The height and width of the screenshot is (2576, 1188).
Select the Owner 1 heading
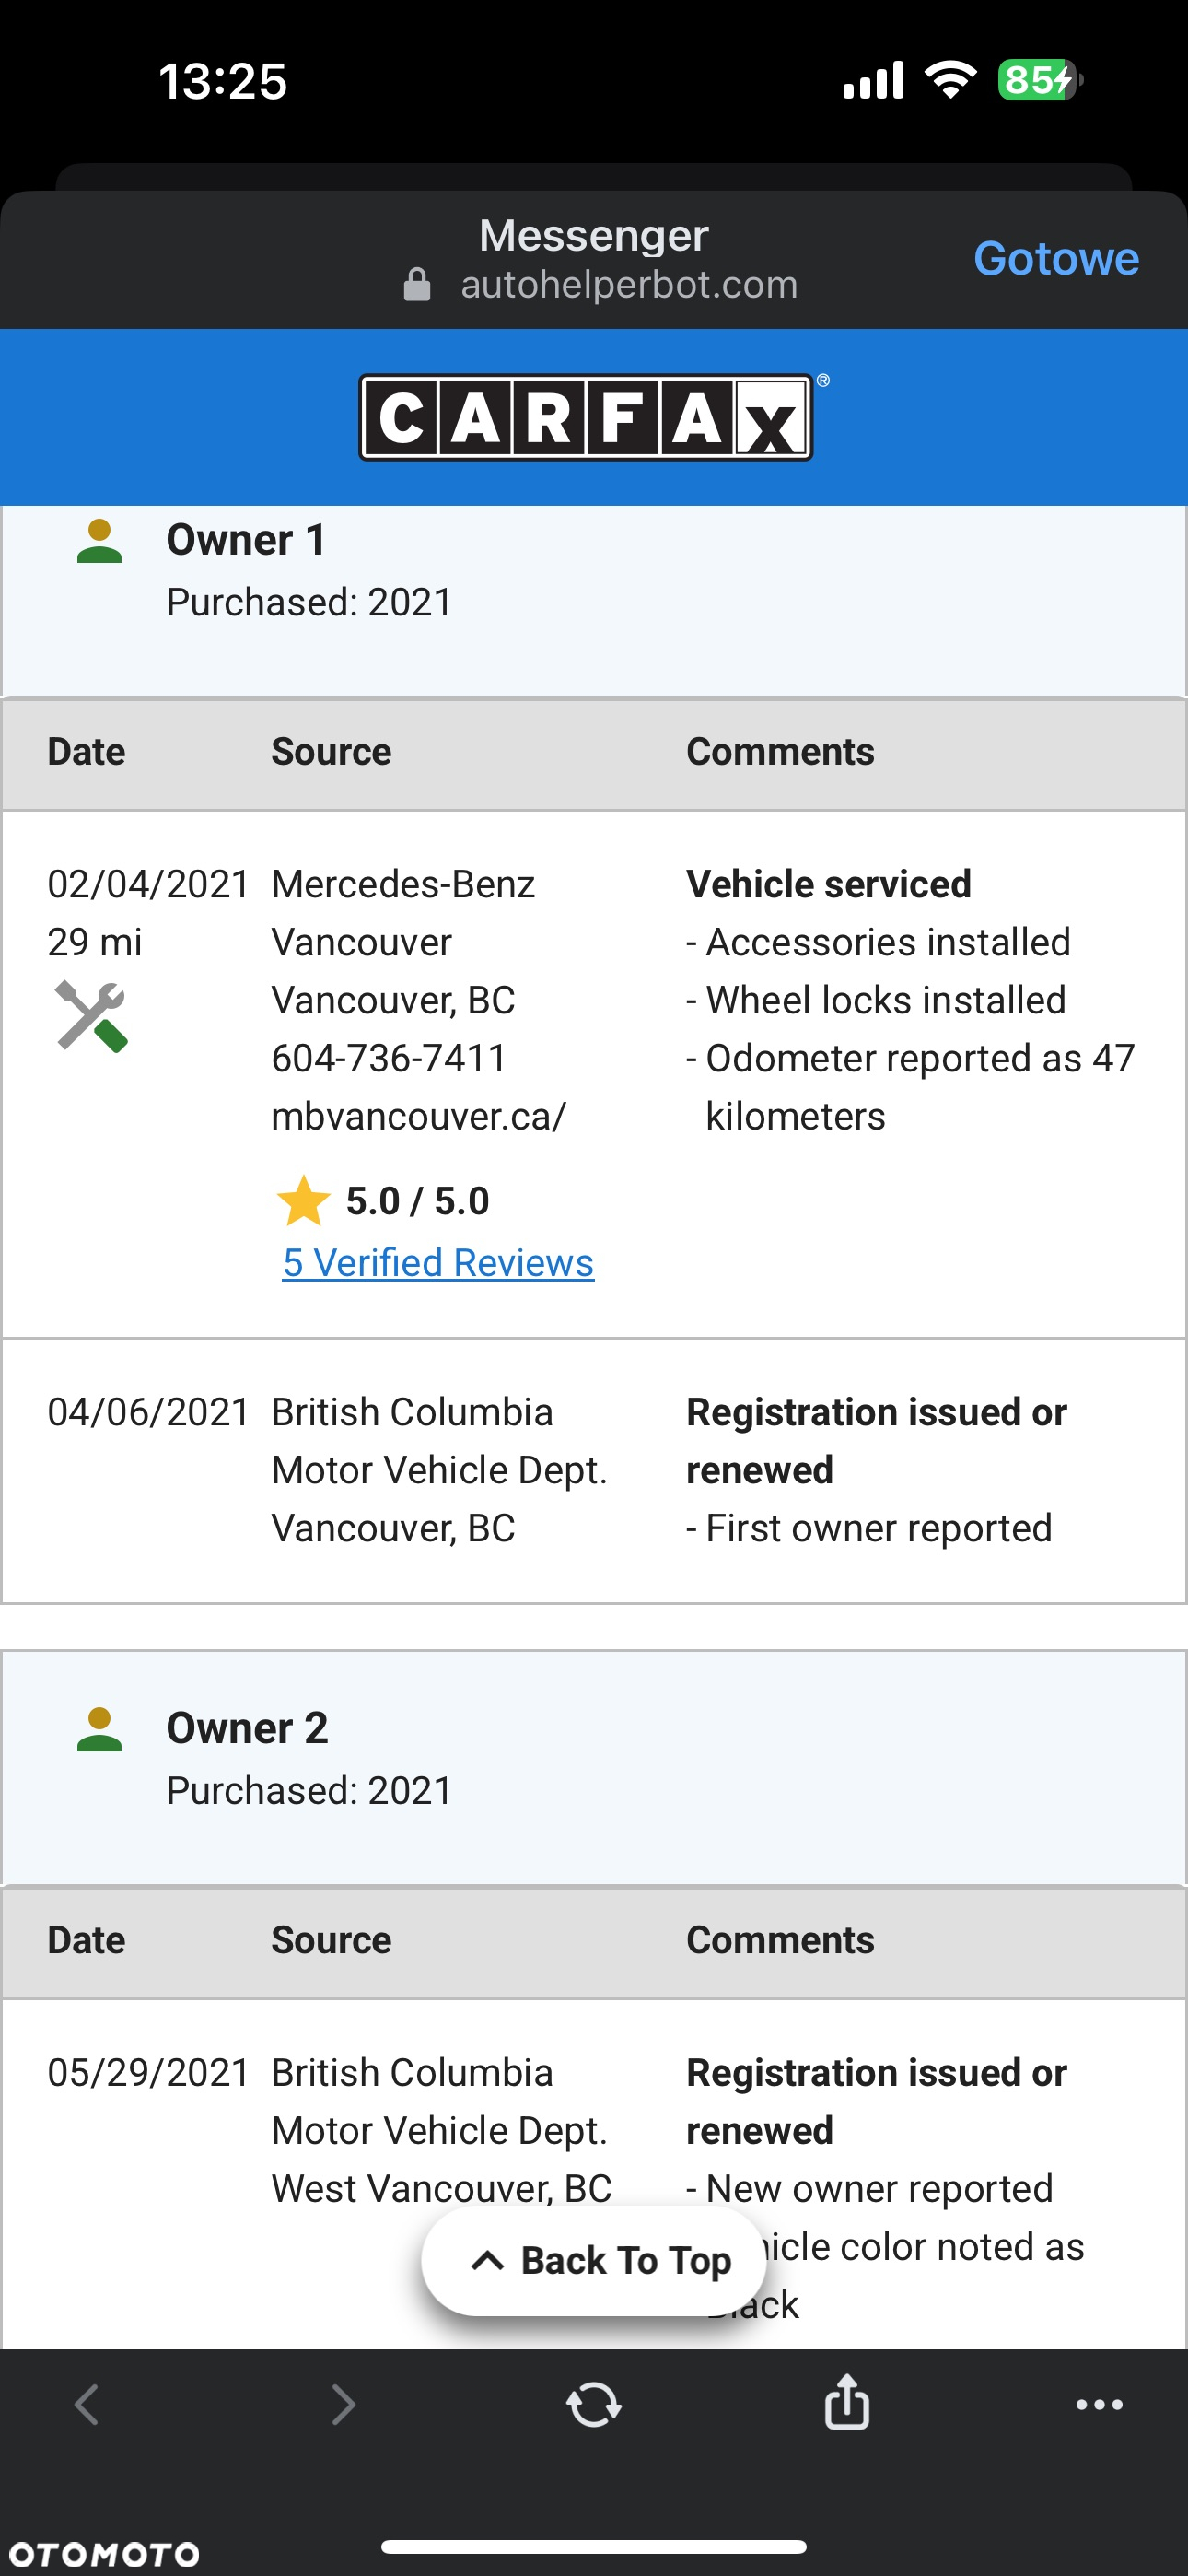(246, 540)
